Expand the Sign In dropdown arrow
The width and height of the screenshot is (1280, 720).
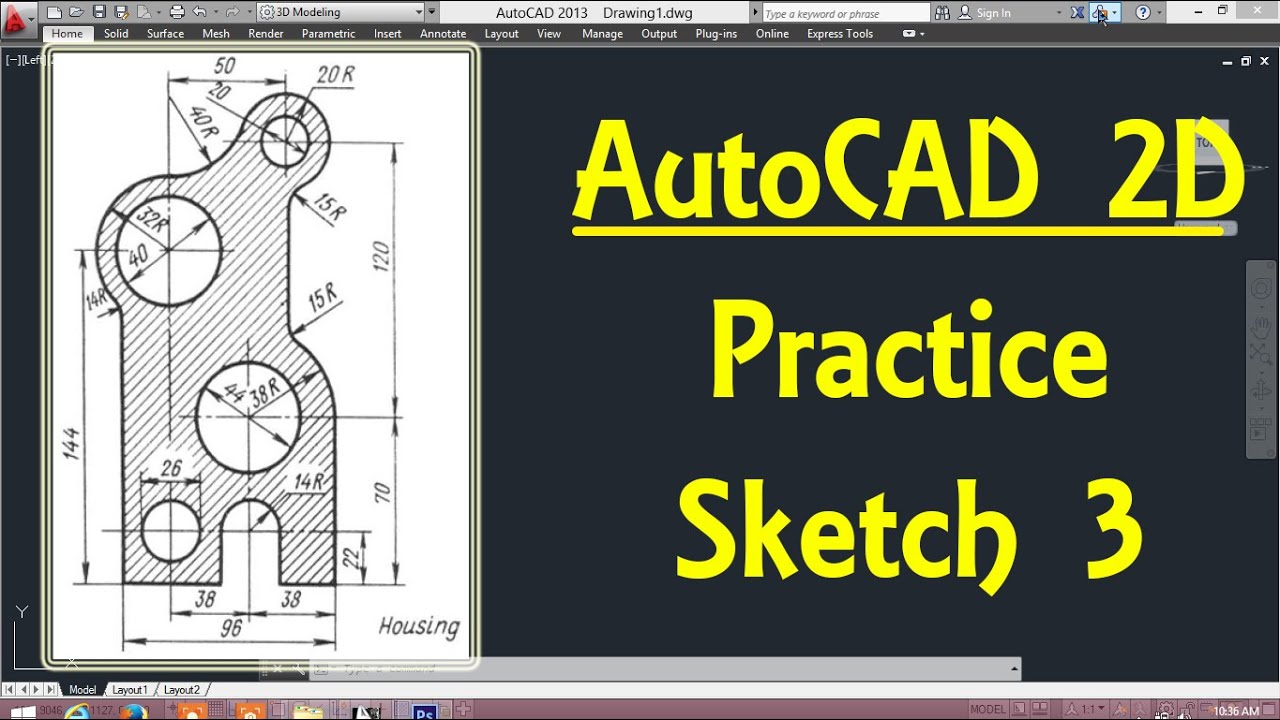1059,13
